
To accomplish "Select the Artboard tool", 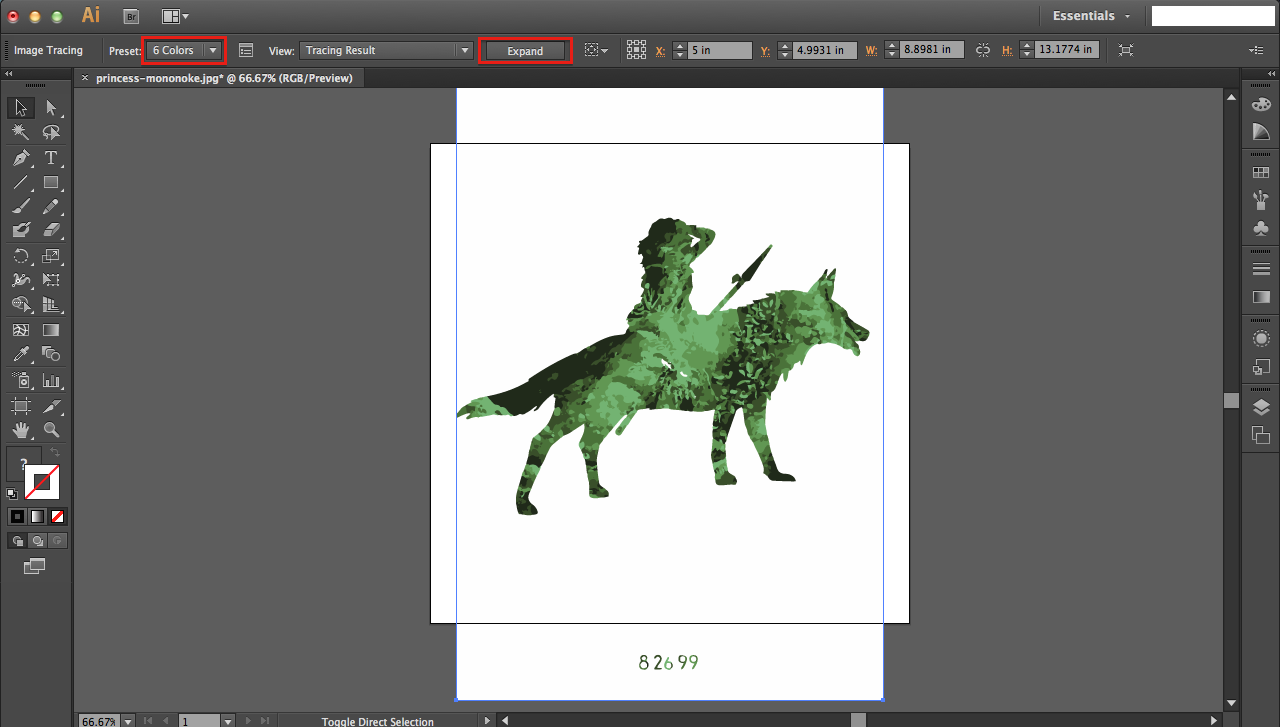I will click(x=21, y=406).
